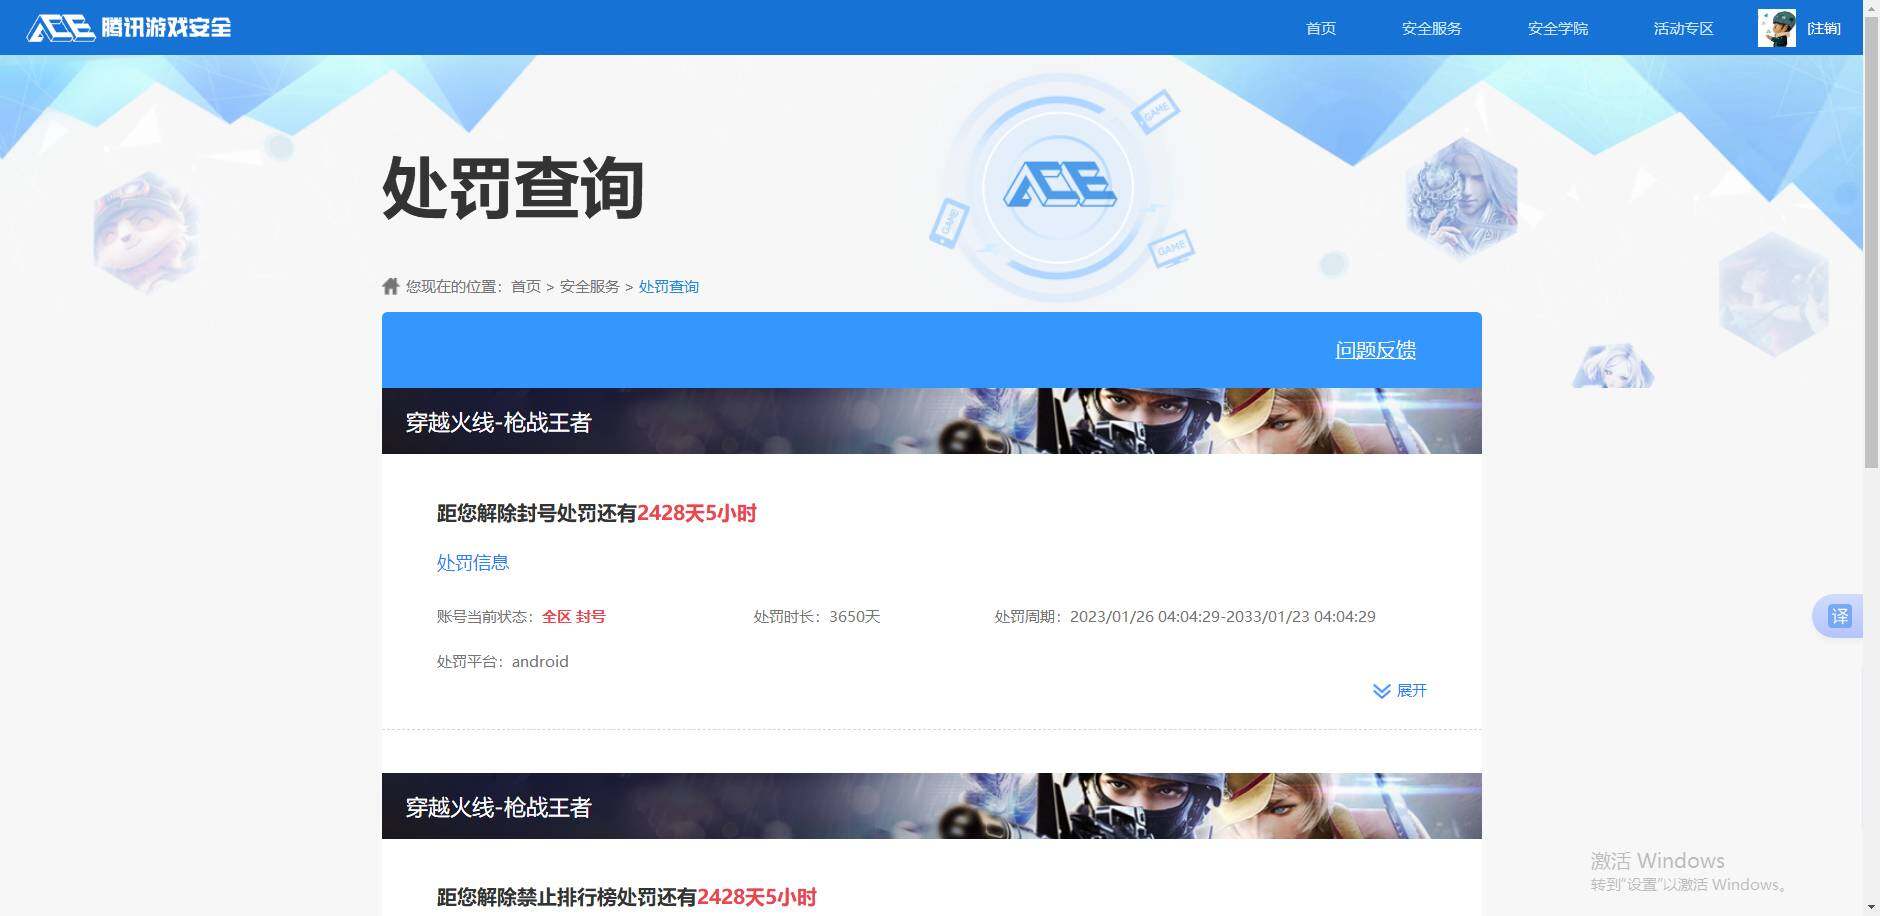This screenshot has height=916, width=1880.
Task: Expand the ban details with 展开
Action: tap(1411, 691)
